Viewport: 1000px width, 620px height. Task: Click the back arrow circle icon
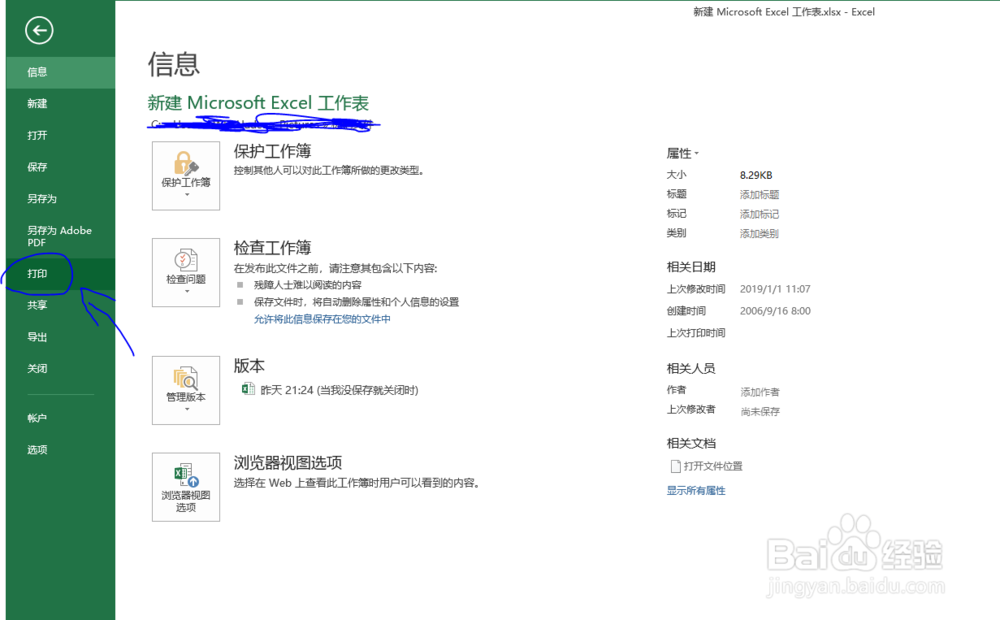pos(39,30)
